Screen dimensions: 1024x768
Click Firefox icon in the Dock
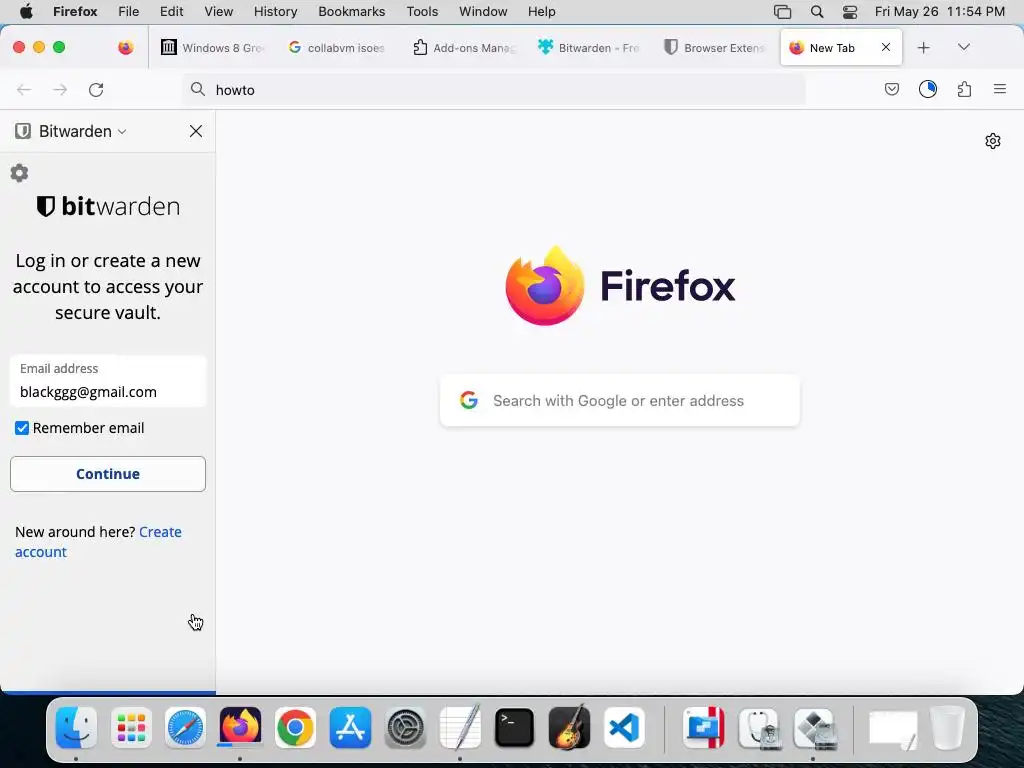(x=240, y=728)
